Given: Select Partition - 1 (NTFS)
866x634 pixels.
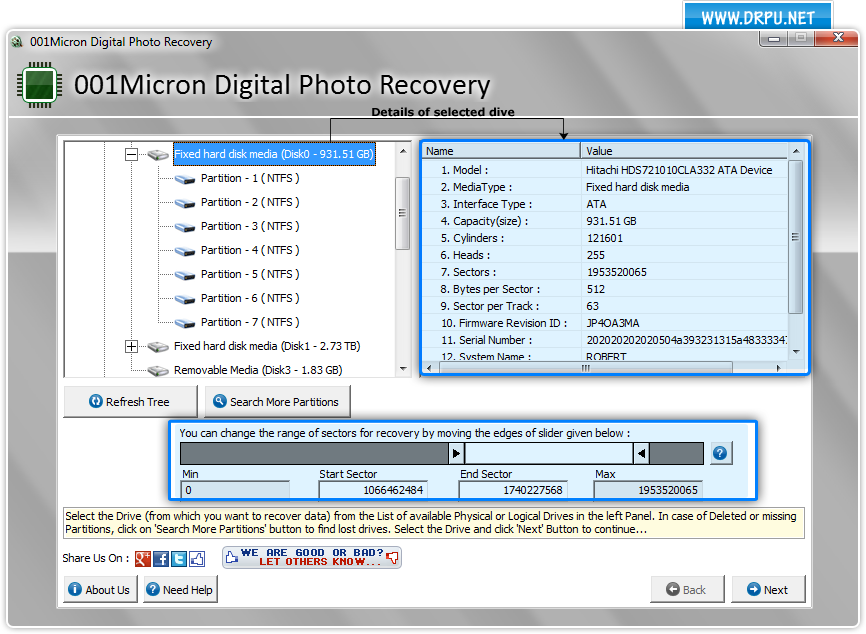Looking at the screenshot, I should [250, 178].
